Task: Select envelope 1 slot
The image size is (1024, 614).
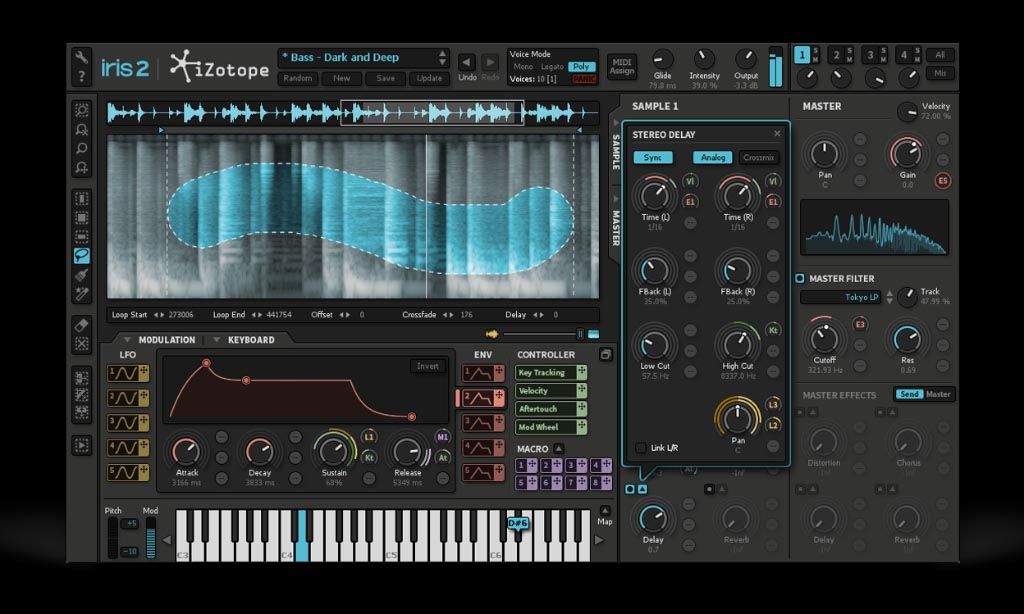Action: pyautogui.click(x=483, y=373)
